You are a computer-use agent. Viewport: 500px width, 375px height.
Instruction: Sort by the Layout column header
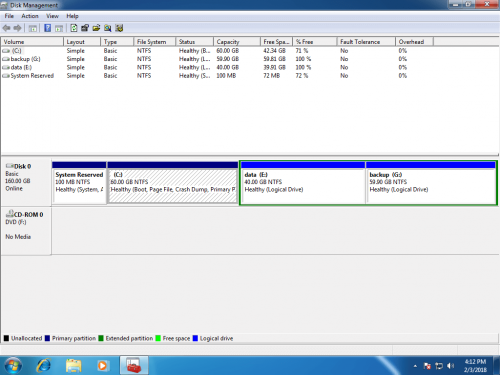(x=82, y=42)
